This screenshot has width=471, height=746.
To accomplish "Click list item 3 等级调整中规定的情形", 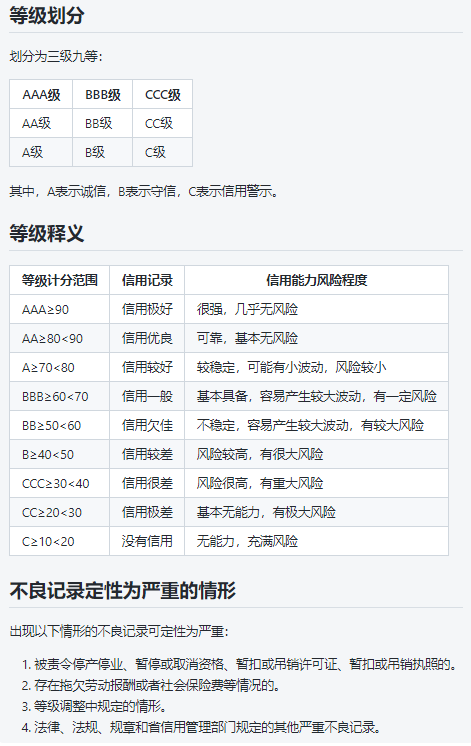I will (94, 706).
